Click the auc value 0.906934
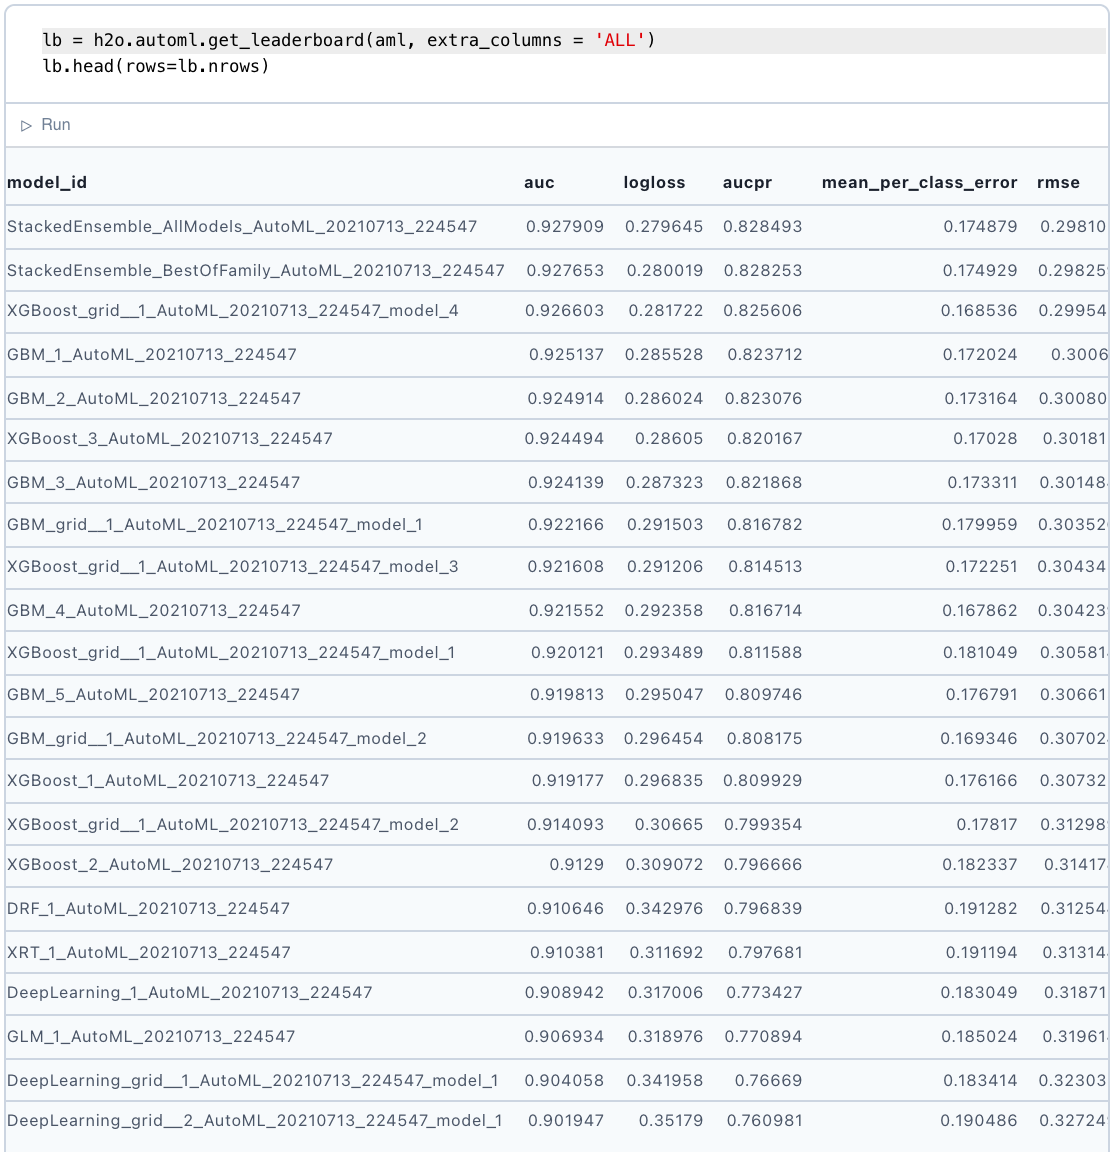The width and height of the screenshot is (1116, 1152). click(564, 1037)
